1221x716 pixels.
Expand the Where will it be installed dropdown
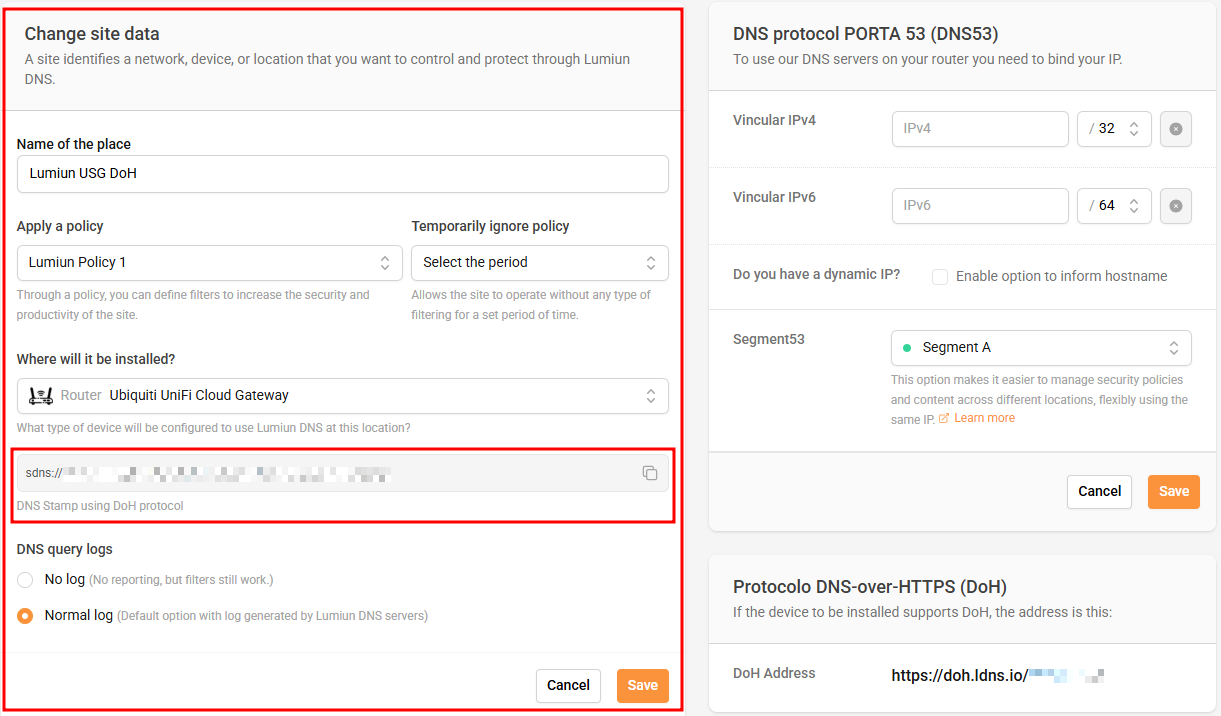[342, 396]
